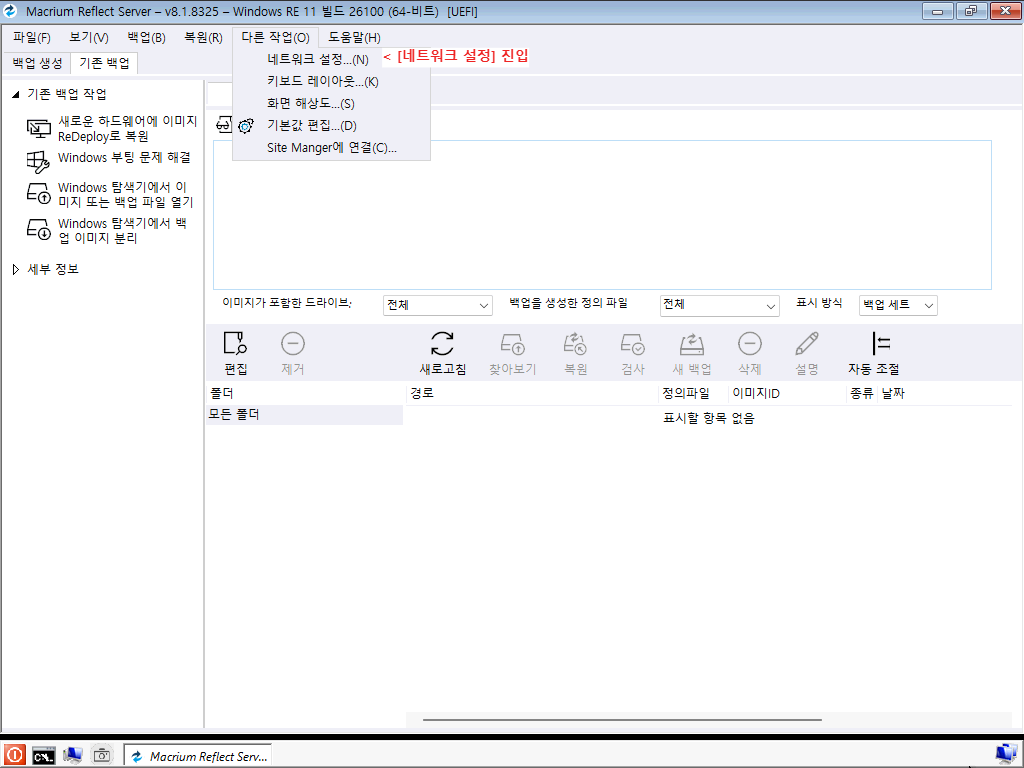The width and height of the screenshot is (1024, 768).
Task: Expand the 세부 정보 section
Action: tap(16, 269)
